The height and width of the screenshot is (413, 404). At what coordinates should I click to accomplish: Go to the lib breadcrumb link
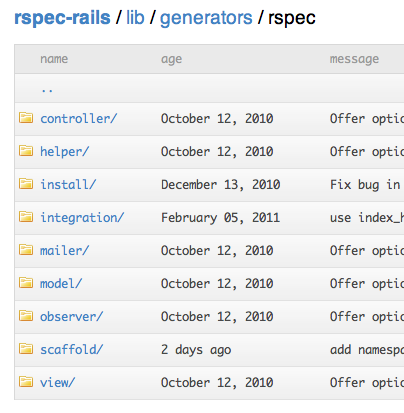[x=135, y=18]
